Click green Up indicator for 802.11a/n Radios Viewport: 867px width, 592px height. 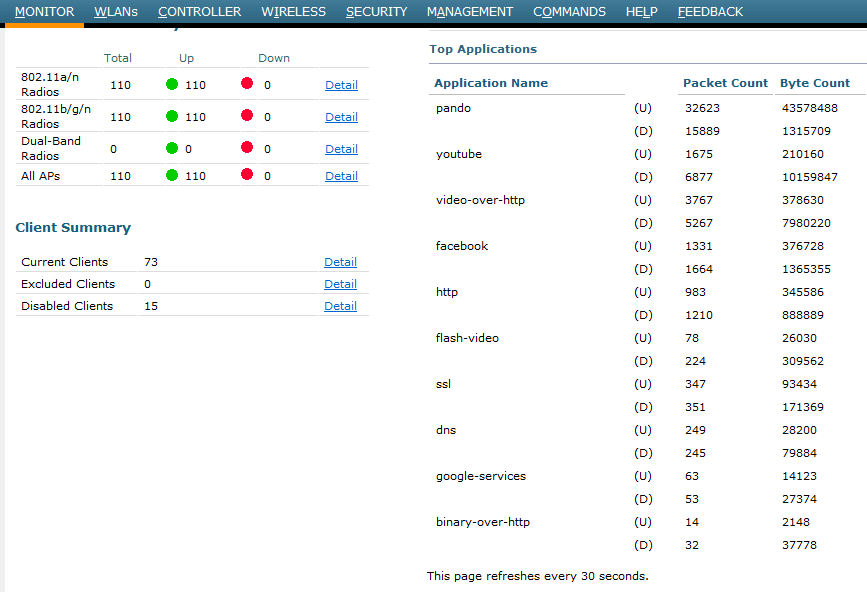pyautogui.click(x=172, y=84)
